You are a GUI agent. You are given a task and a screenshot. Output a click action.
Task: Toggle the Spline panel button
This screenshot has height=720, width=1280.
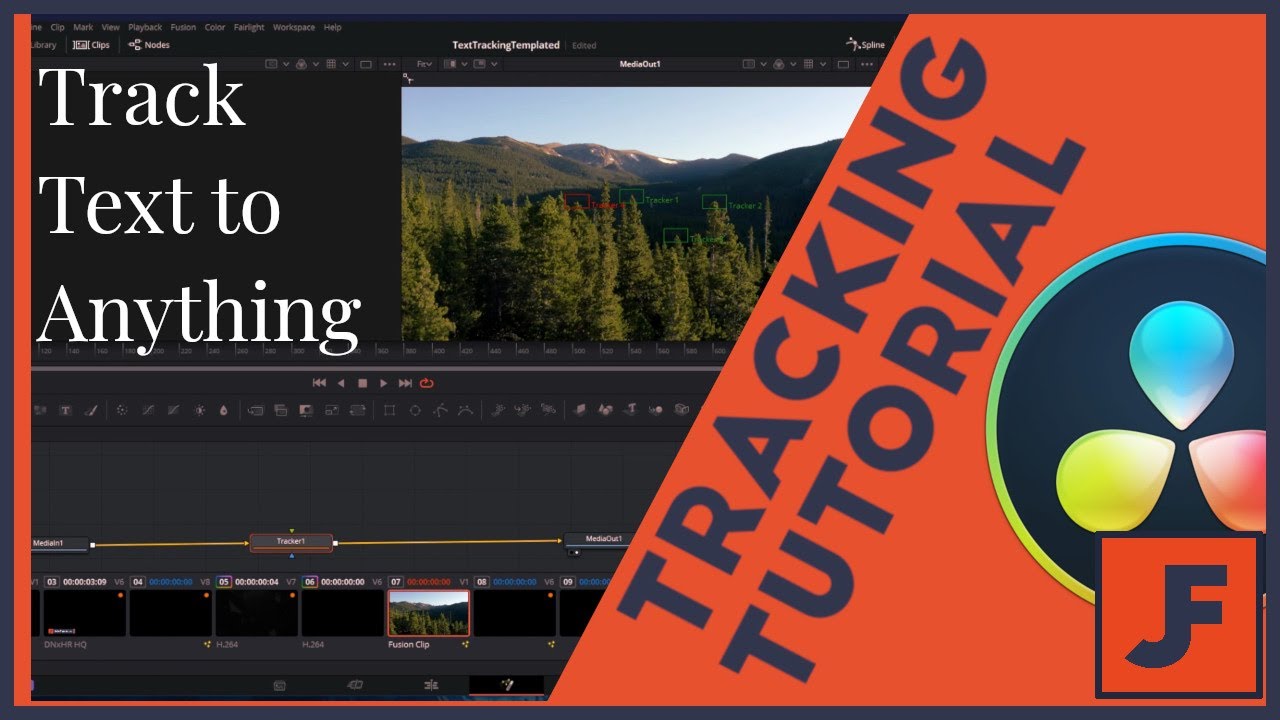coord(866,45)
